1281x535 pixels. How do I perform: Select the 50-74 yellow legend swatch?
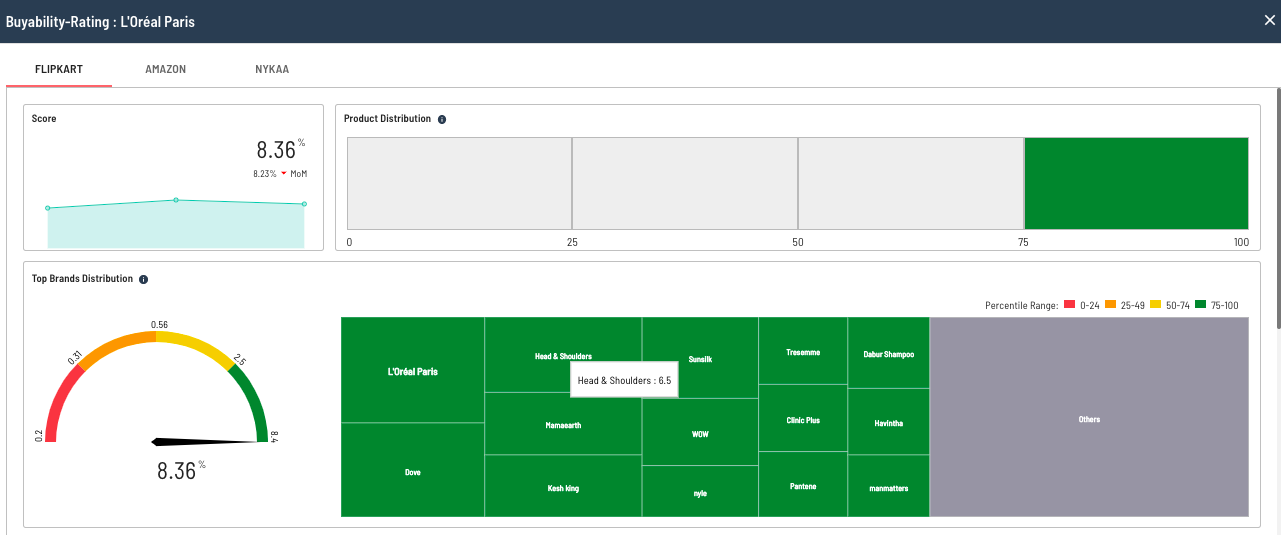tap(1156, 305)
